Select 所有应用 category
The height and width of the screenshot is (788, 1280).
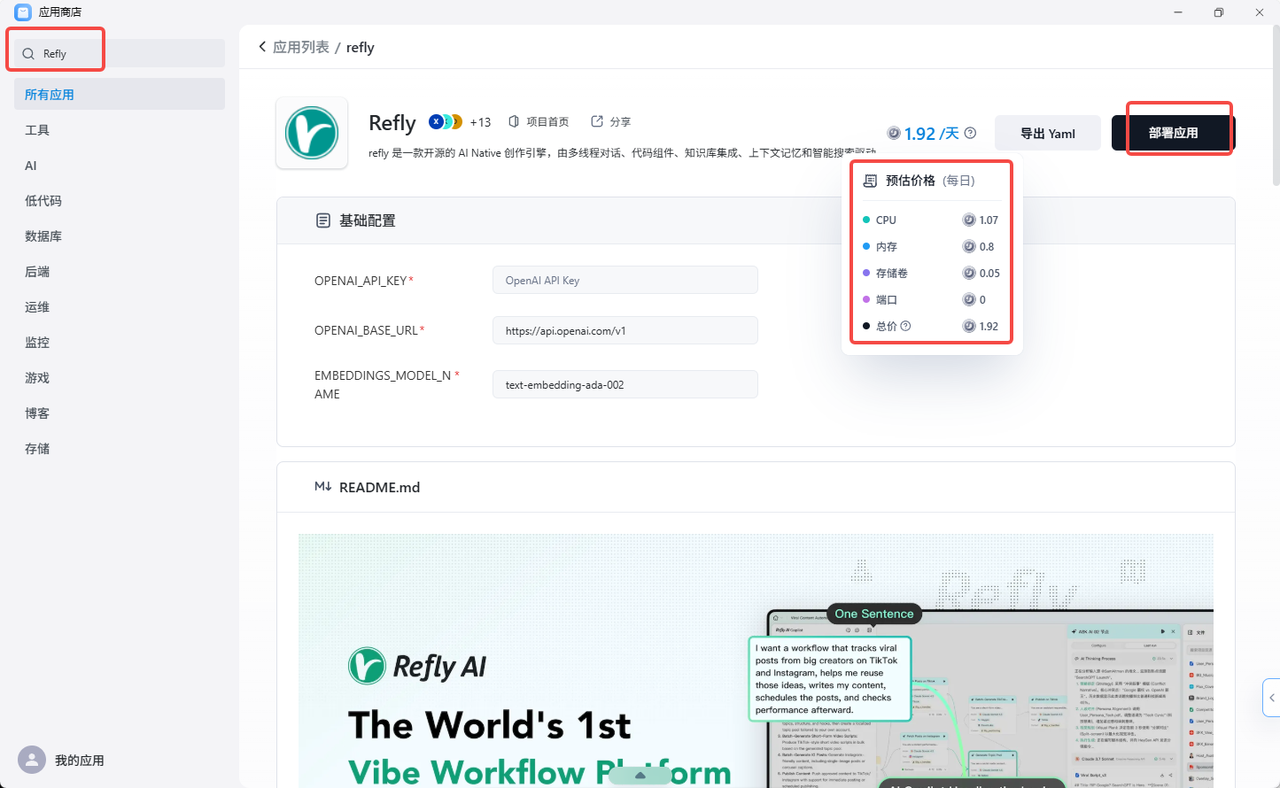119,95
